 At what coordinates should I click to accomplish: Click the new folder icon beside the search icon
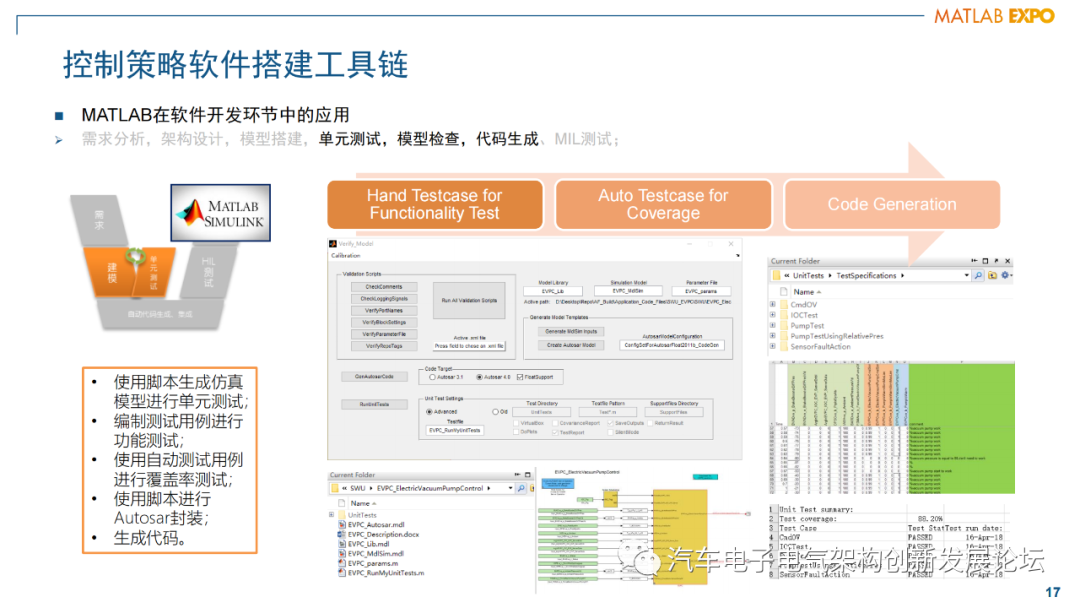992,276
